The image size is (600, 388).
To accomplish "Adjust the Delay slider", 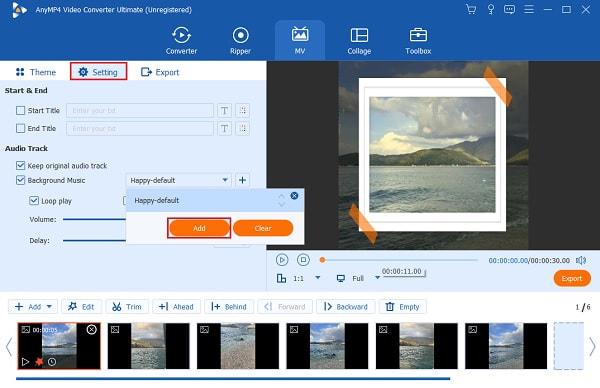I will coord(94,240).
